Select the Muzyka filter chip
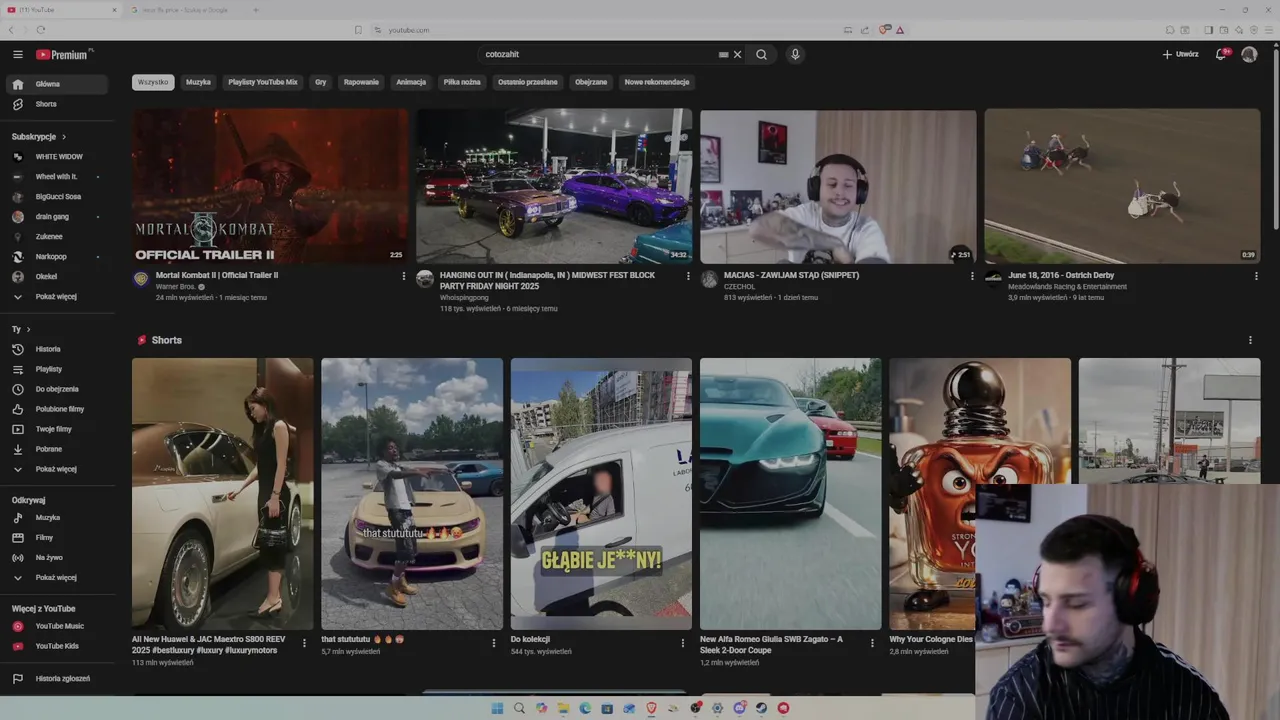This screenshot has width=1280, height=720. coord(198,82)
